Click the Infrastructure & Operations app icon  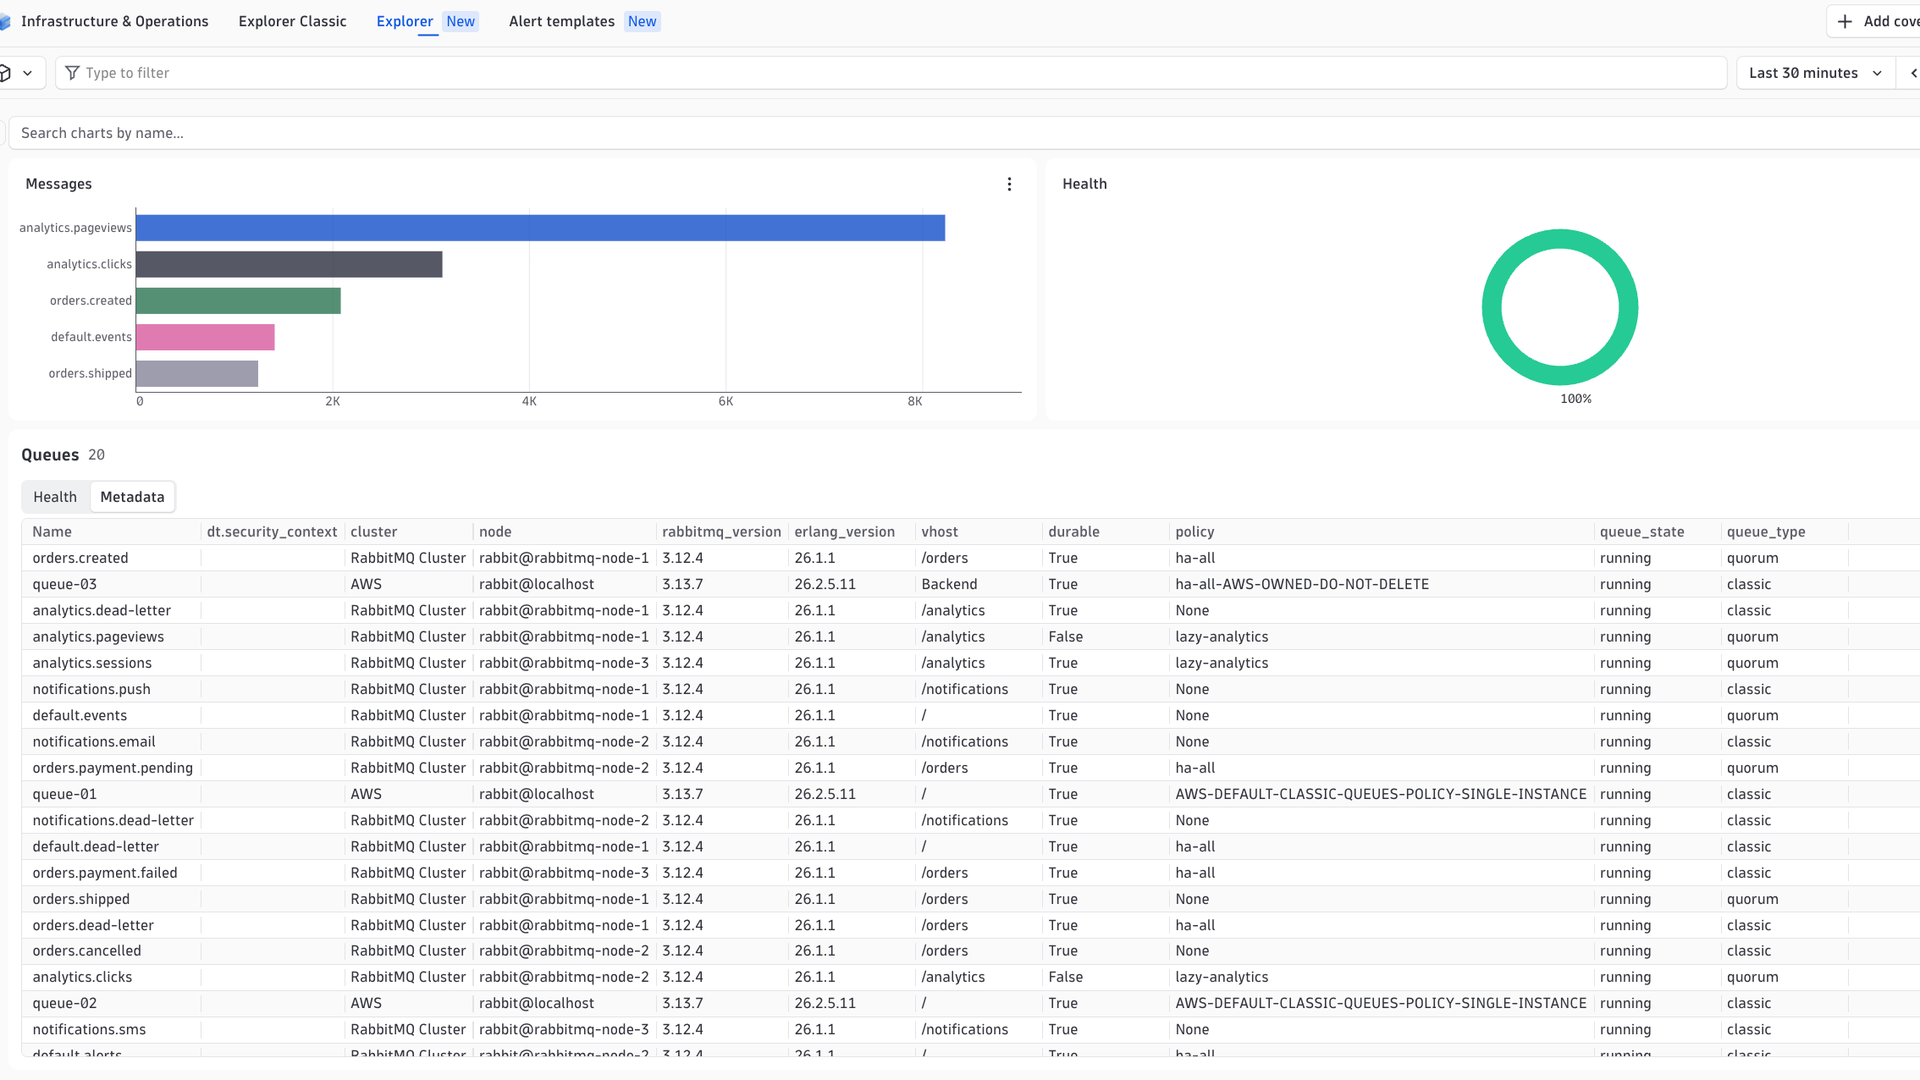[5, 21]
